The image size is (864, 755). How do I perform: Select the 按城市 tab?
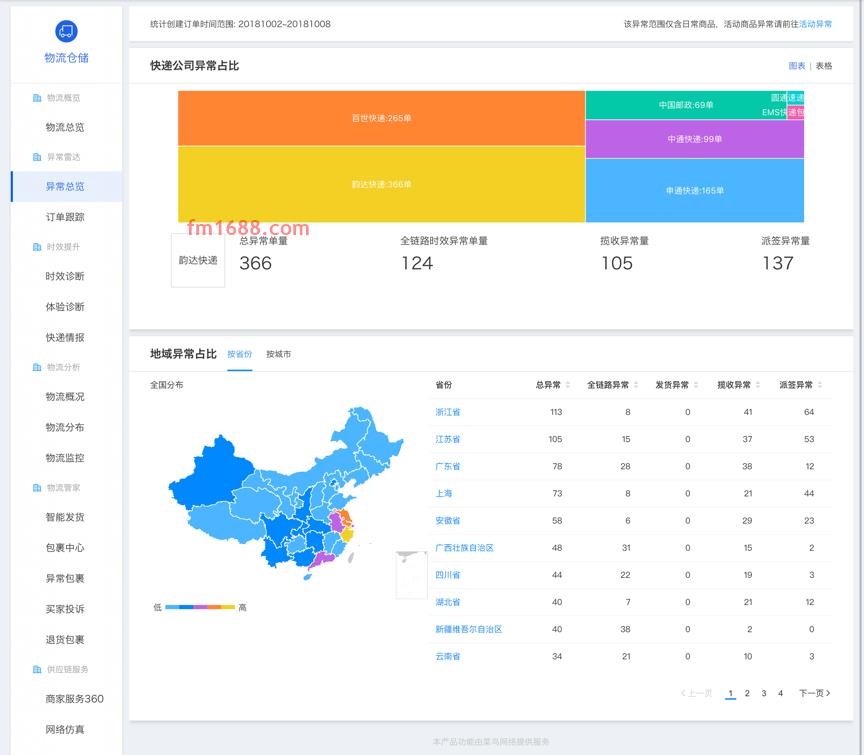[x=278, y=354]
